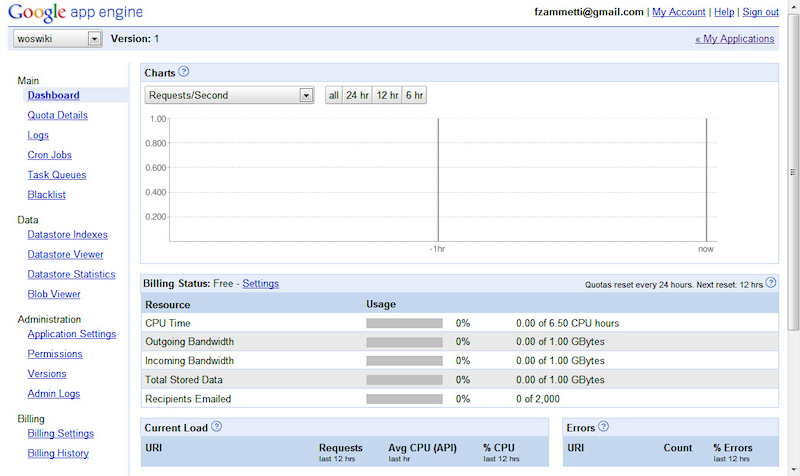Open Billing History
Viewport: 800px width, 476px height.
[58, 454]
